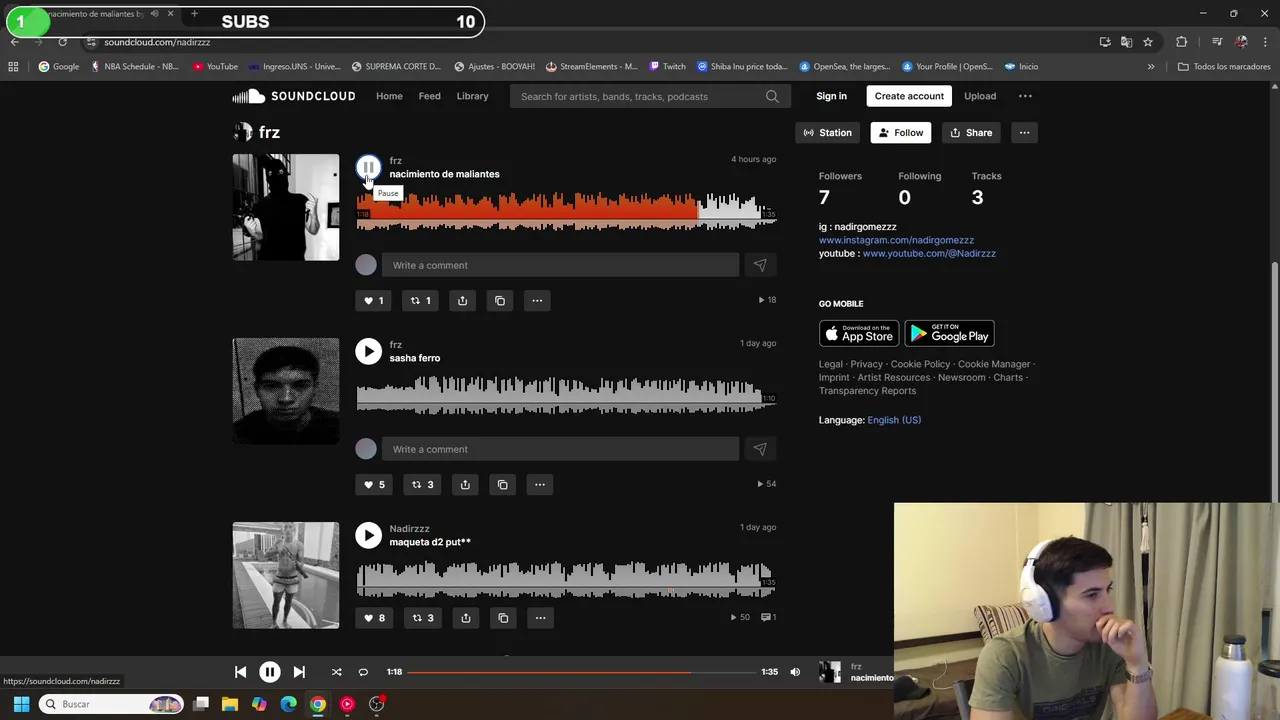The width and height of the screenshot is (1280, 720).
Task: Open the Library menu item
Action: 472,96
